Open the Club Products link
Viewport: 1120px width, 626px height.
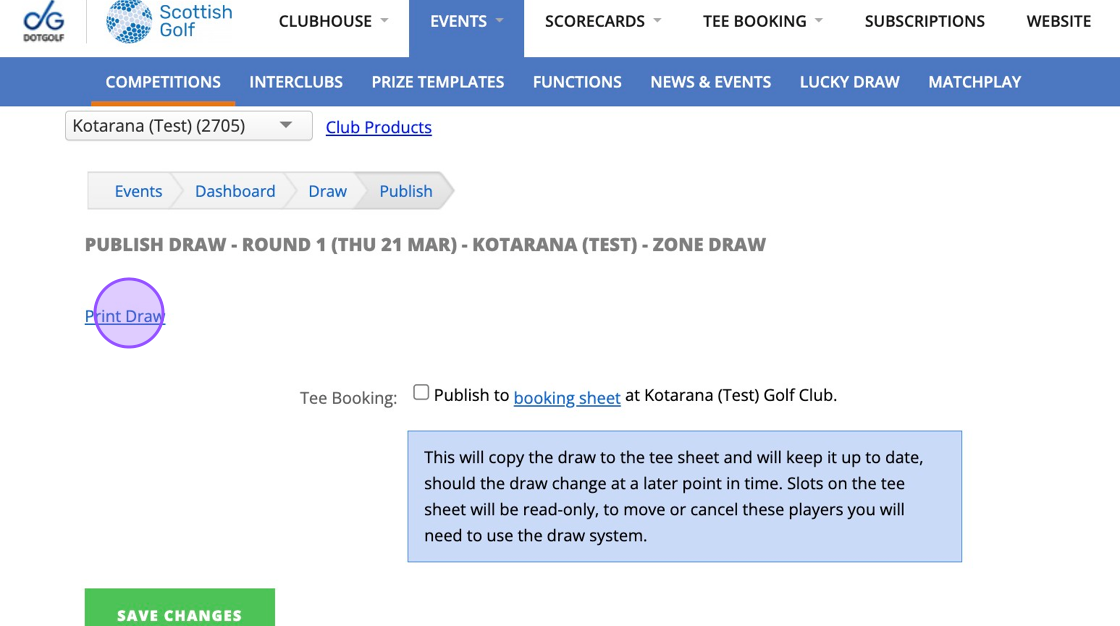pos(379,127)
